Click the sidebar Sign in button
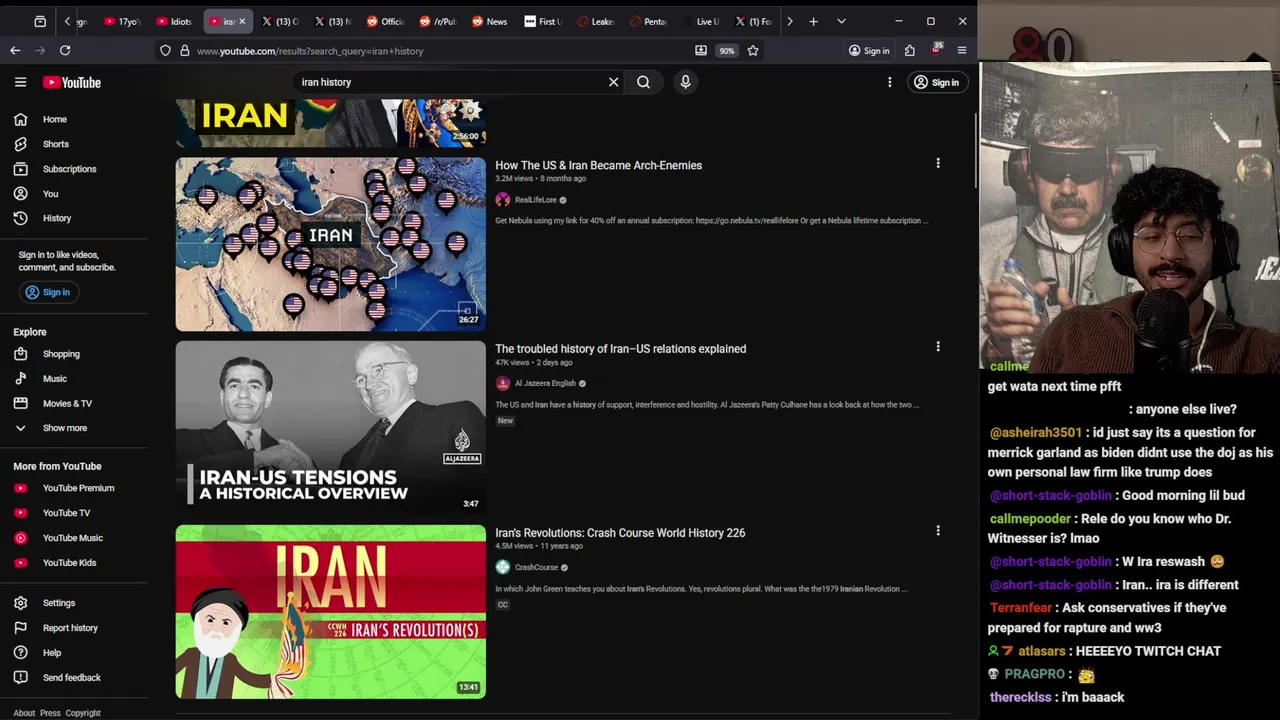The height and width of the screenshot is (720, 1280). click(47, 292)
